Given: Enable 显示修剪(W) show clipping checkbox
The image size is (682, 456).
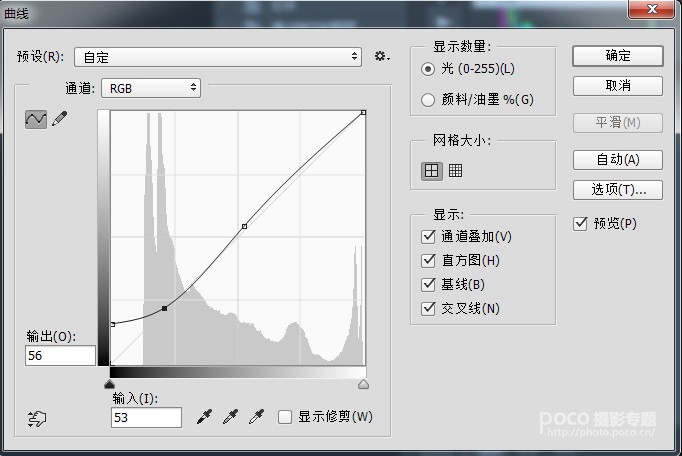Looking at the screenshot, I should coord(285,417).
